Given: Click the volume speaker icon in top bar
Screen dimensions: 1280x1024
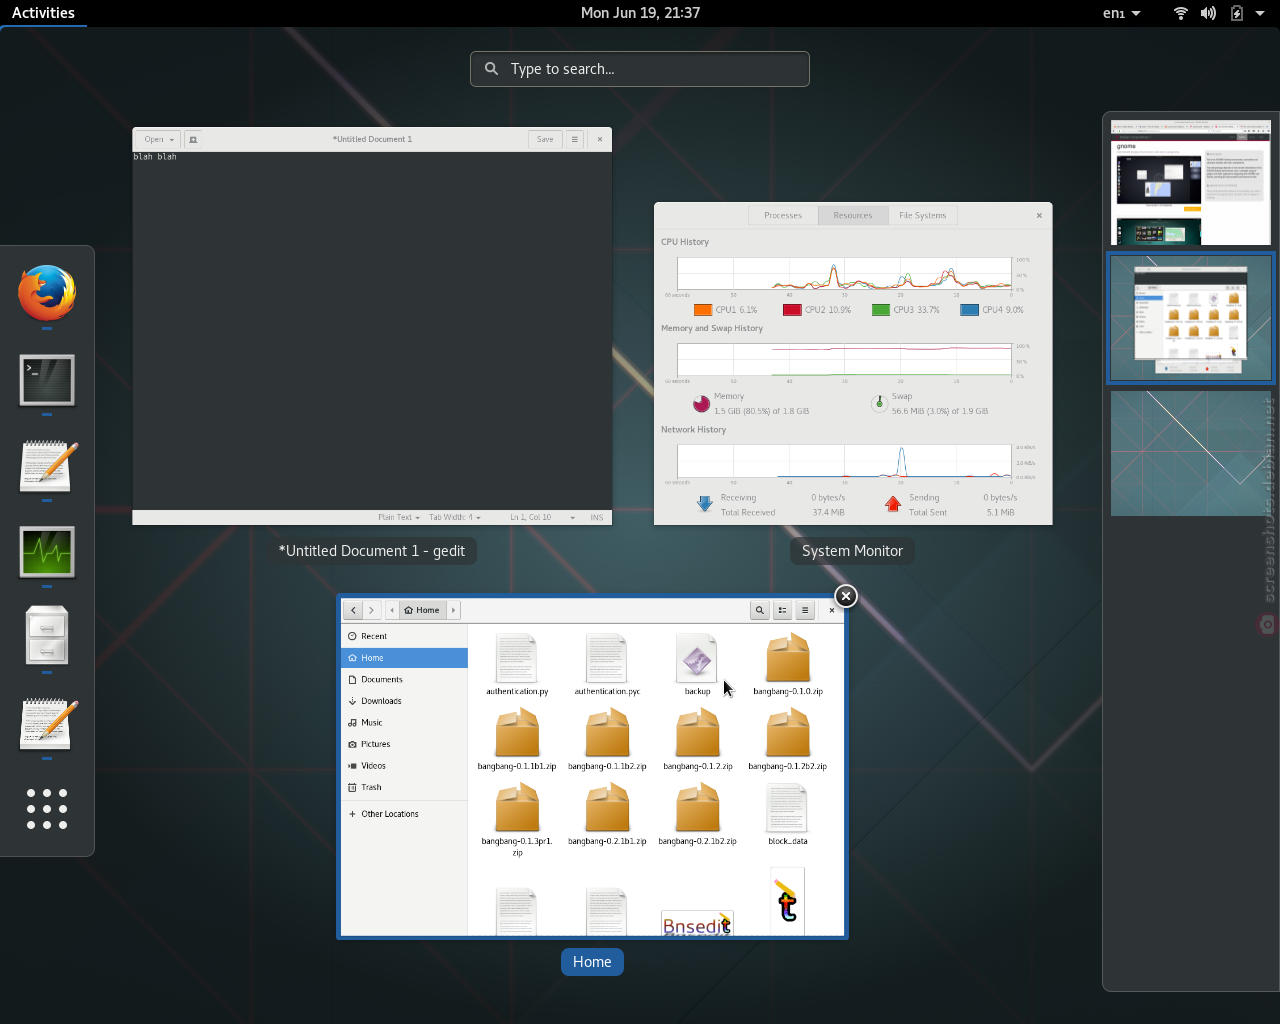Looking at the screenshot, I should (1208, 13).
